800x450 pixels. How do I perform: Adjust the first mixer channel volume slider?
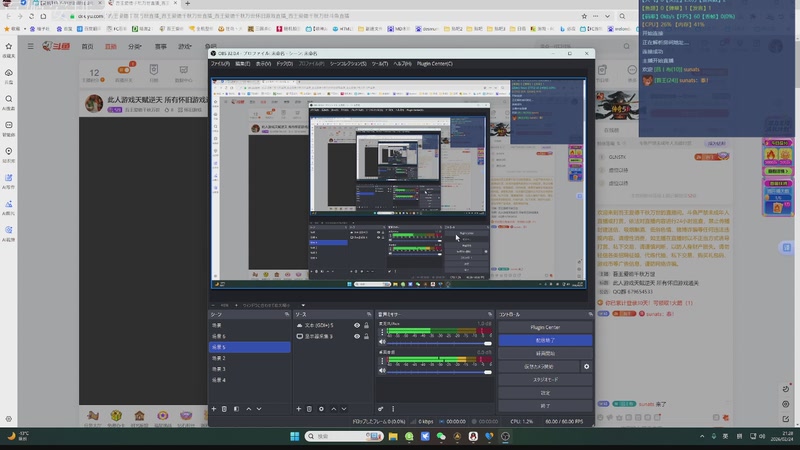439,343
